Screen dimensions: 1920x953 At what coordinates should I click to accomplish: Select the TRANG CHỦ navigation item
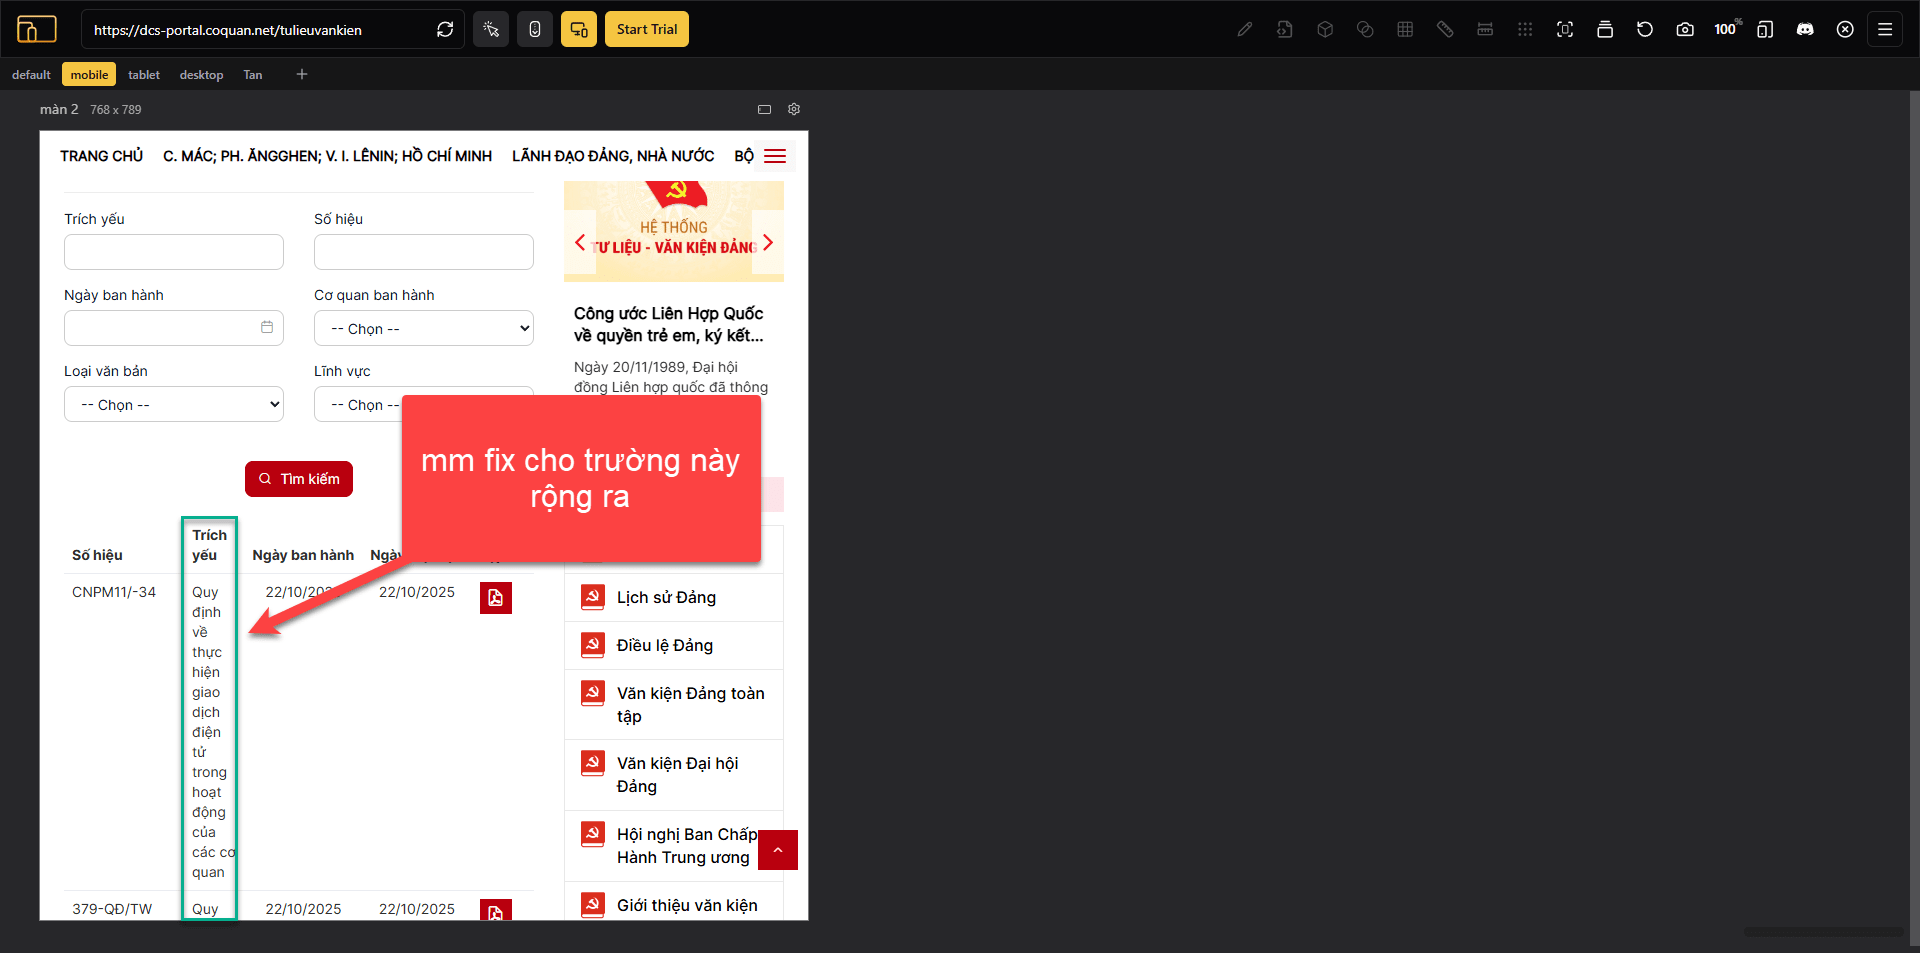click(x=101, y=156)
